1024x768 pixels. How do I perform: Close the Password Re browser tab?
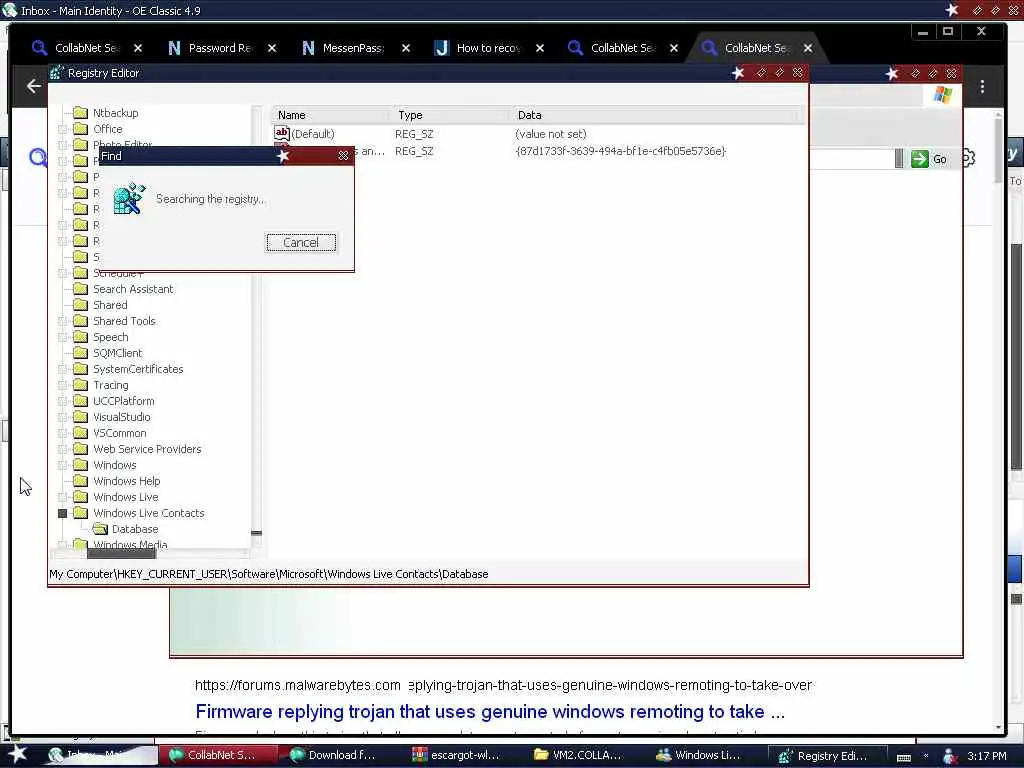(x=272, y=48)
